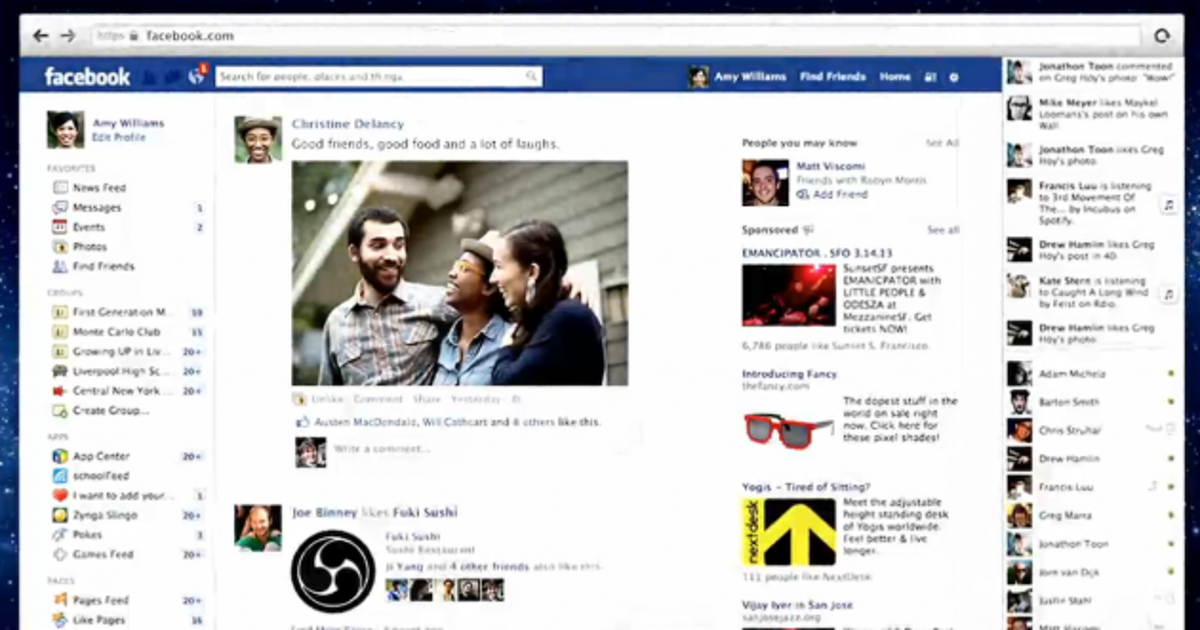This screenshot has width=1200, height=630.
Task: Click the Zynga Slingo app icon
Action: coord(60,515)
